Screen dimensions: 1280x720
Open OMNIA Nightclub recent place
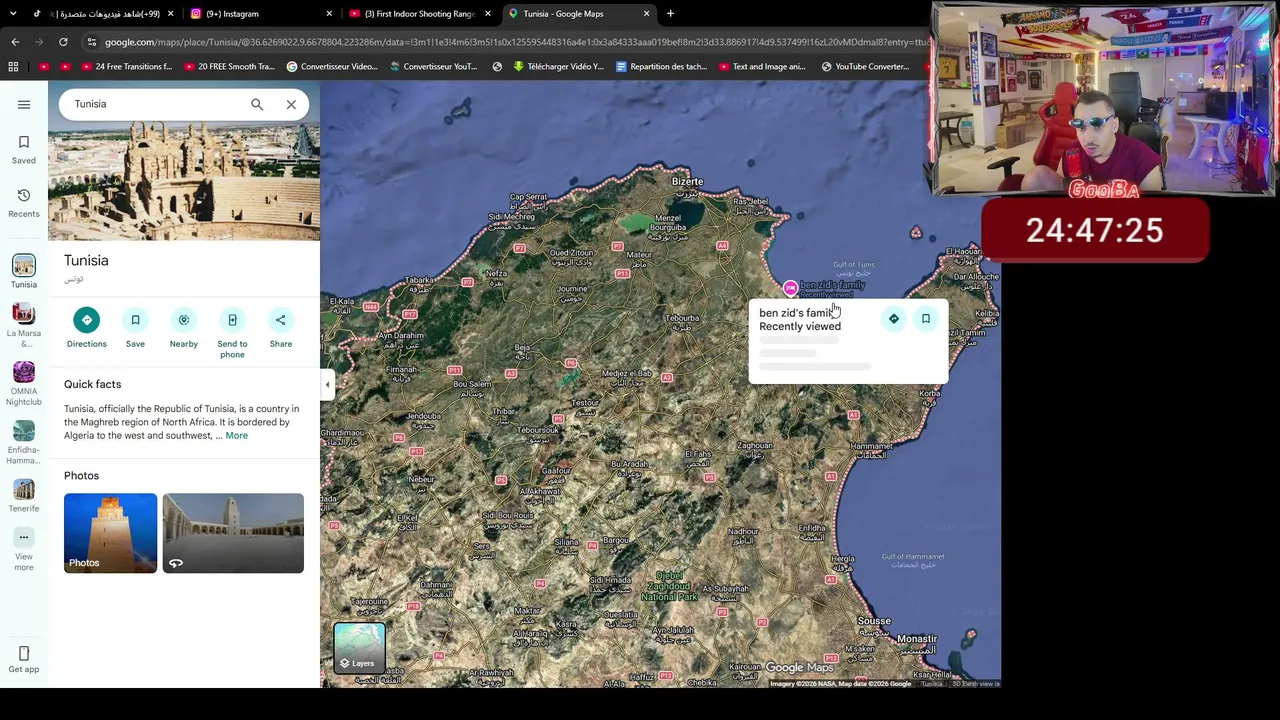tap(24, 384)
